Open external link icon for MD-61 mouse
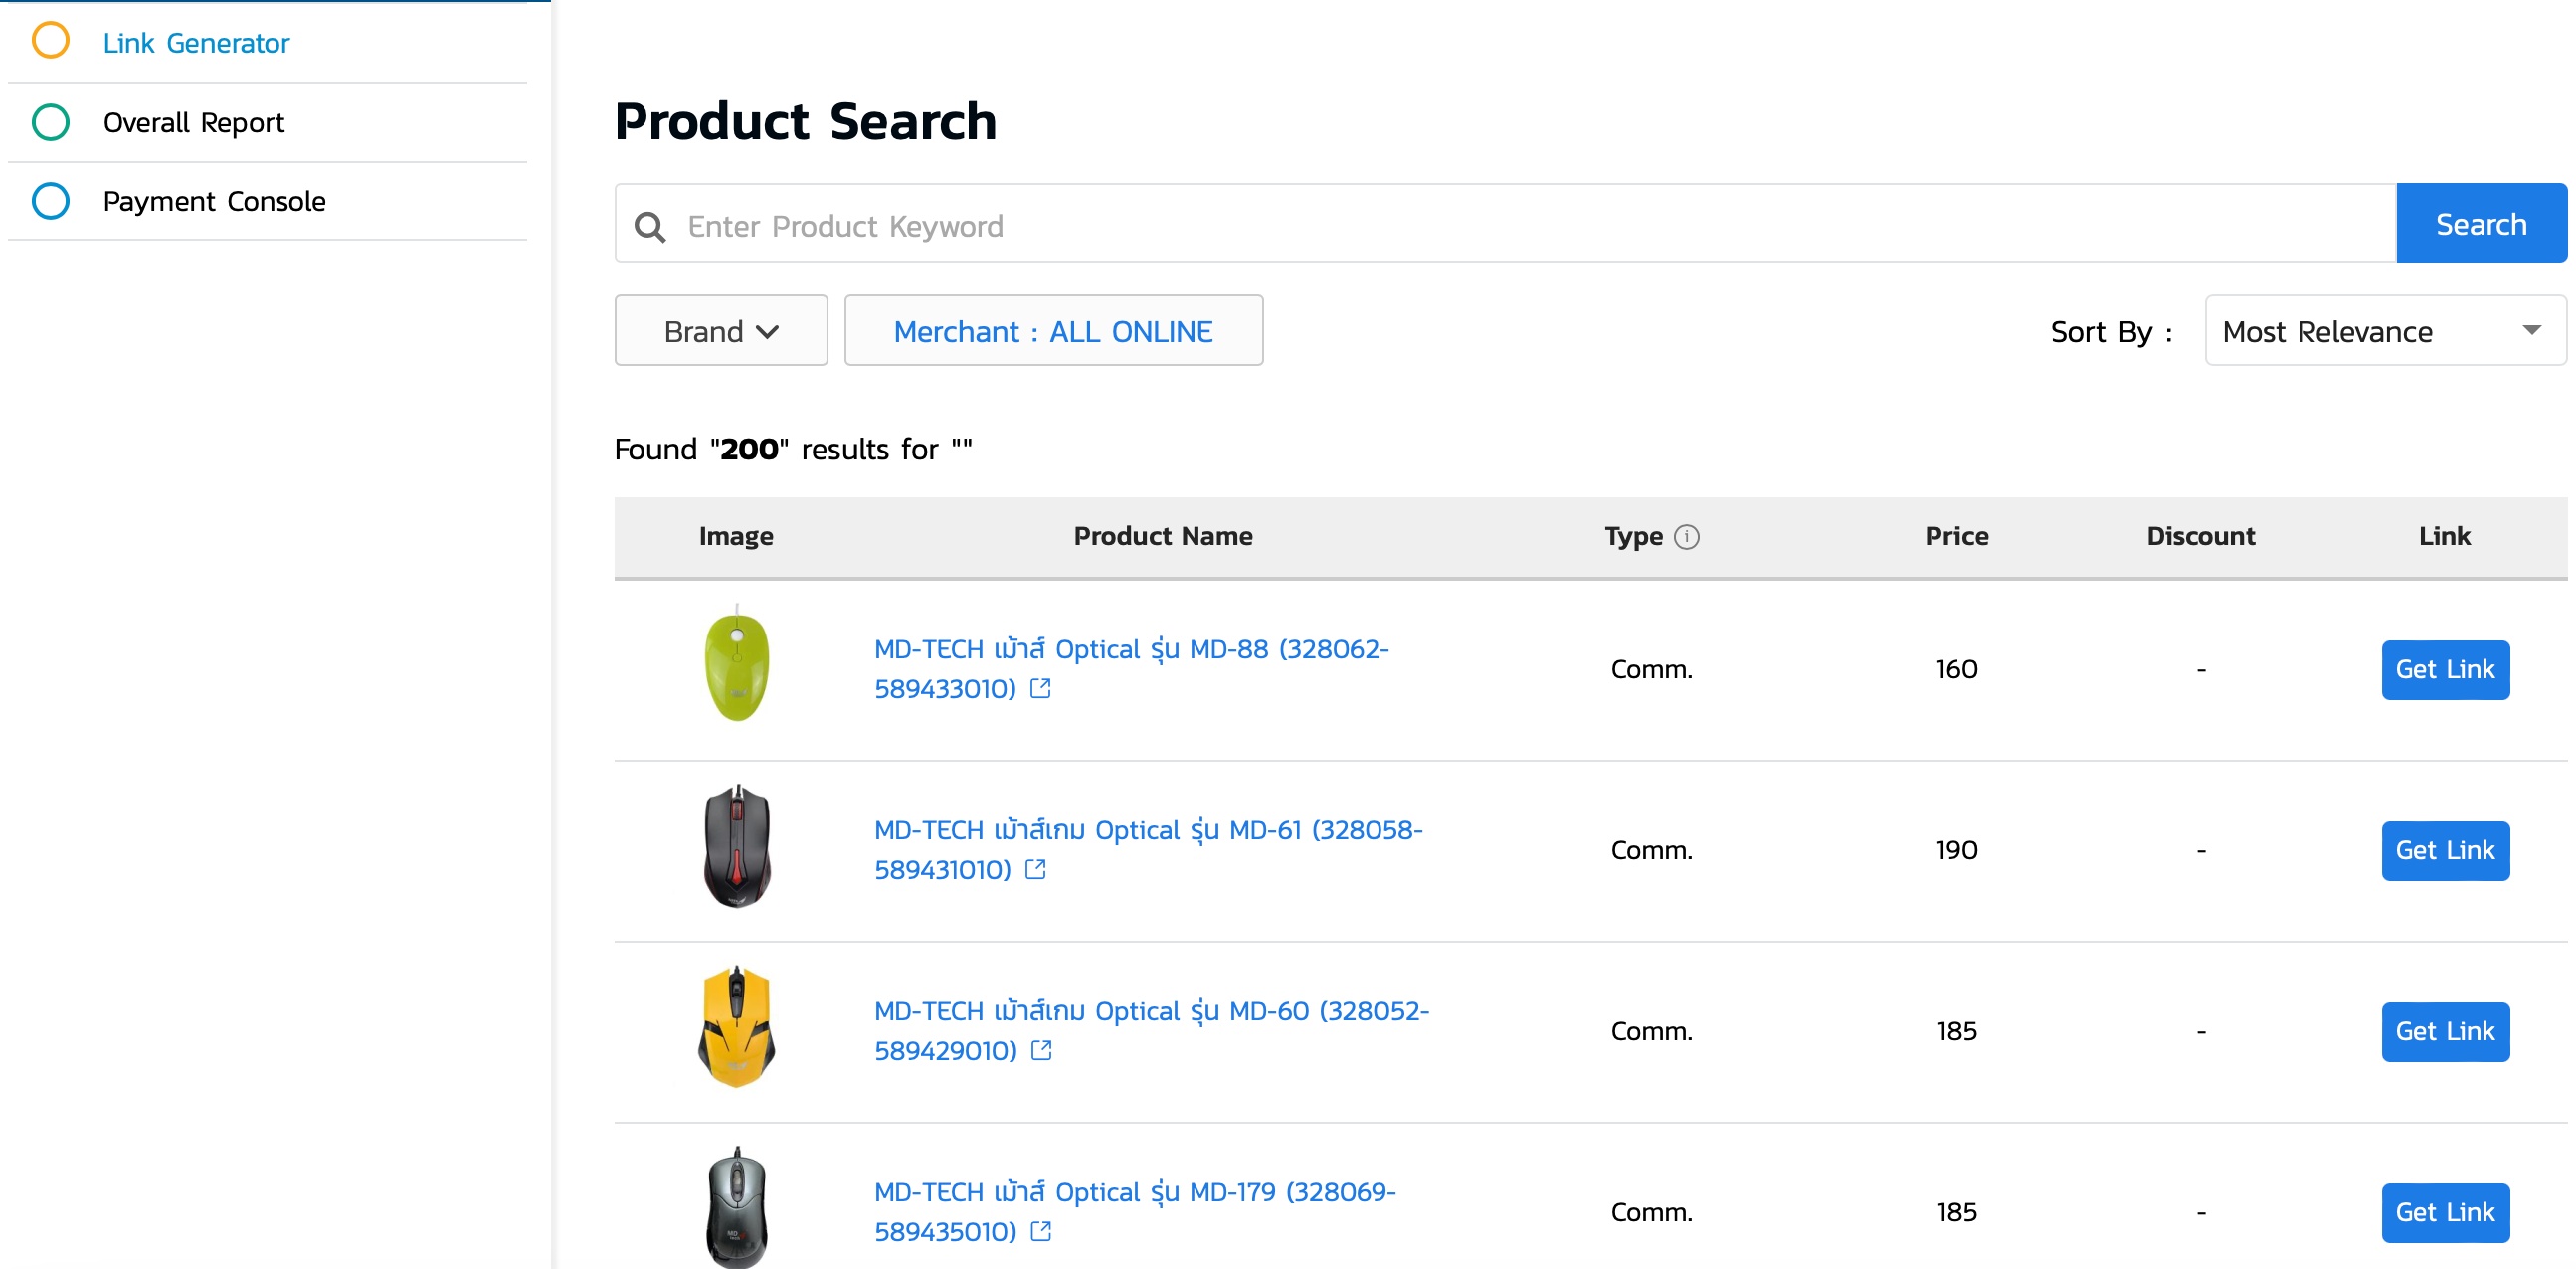The height and width of the screenshot is (1269, 2576). pyautogui.click(x=1035, y=869)
